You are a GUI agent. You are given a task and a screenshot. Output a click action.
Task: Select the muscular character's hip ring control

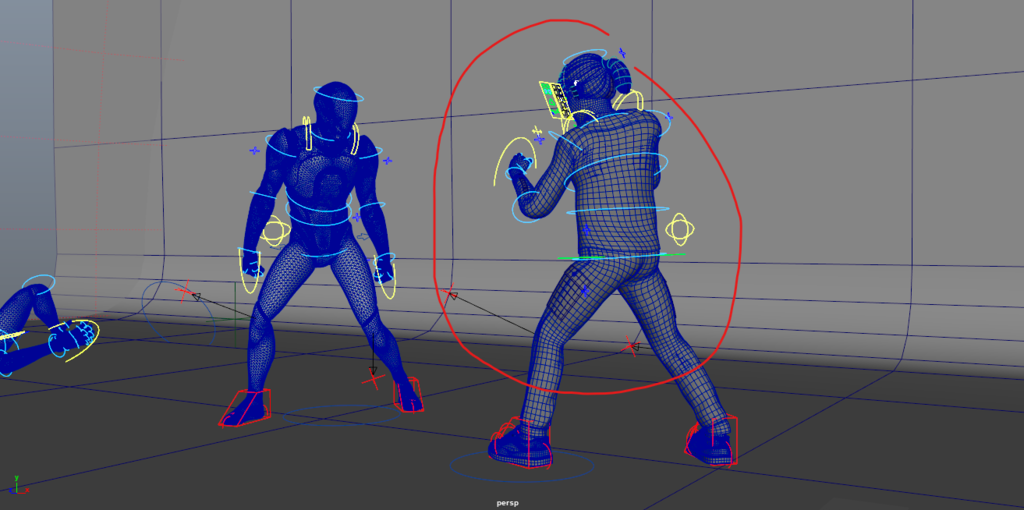[322, 254]
